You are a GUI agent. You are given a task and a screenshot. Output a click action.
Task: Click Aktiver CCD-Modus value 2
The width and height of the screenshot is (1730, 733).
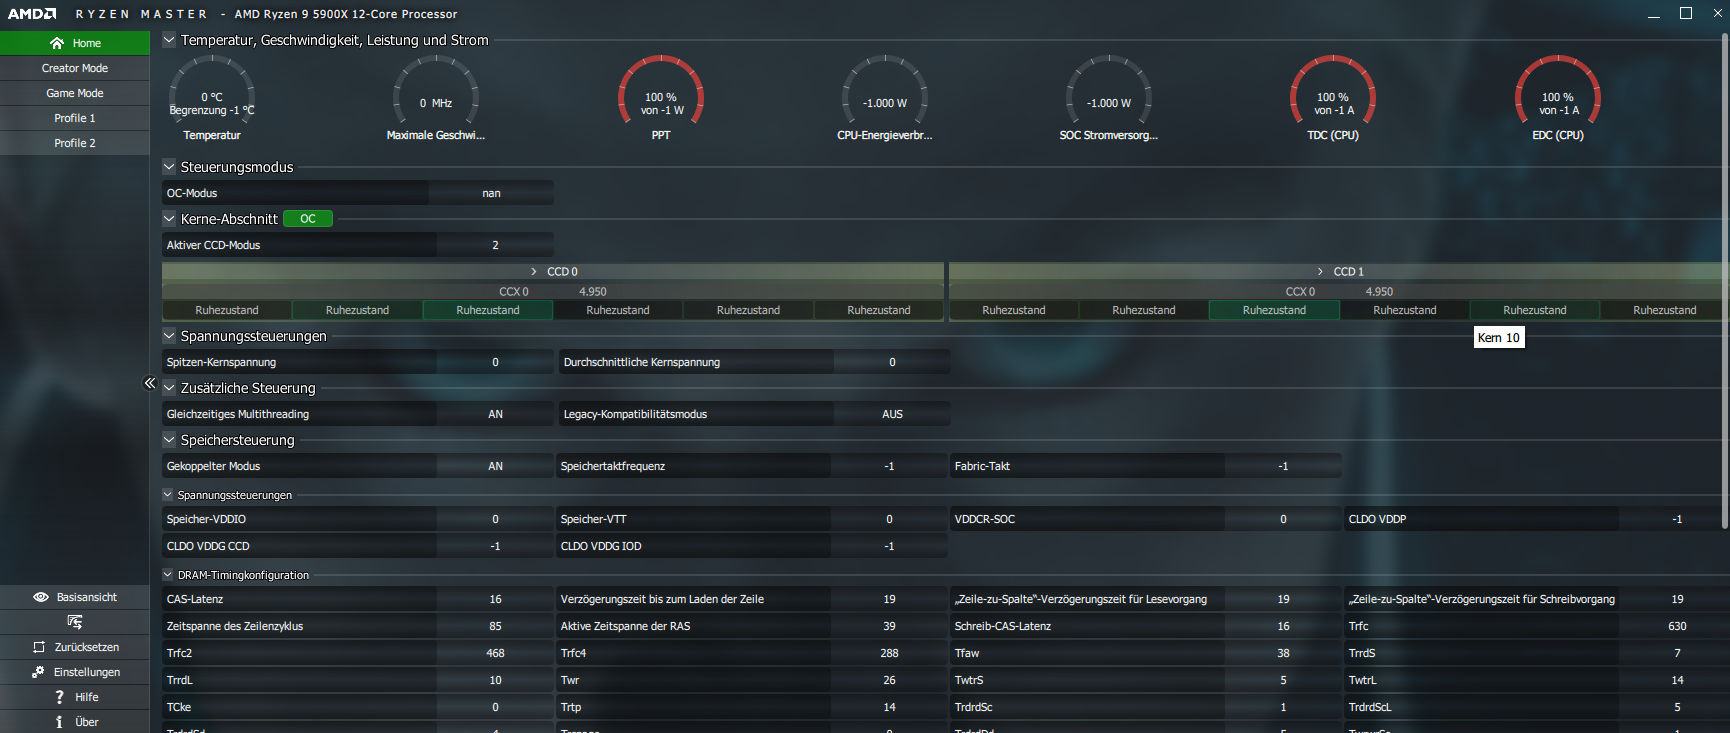[x=495, y=245]
